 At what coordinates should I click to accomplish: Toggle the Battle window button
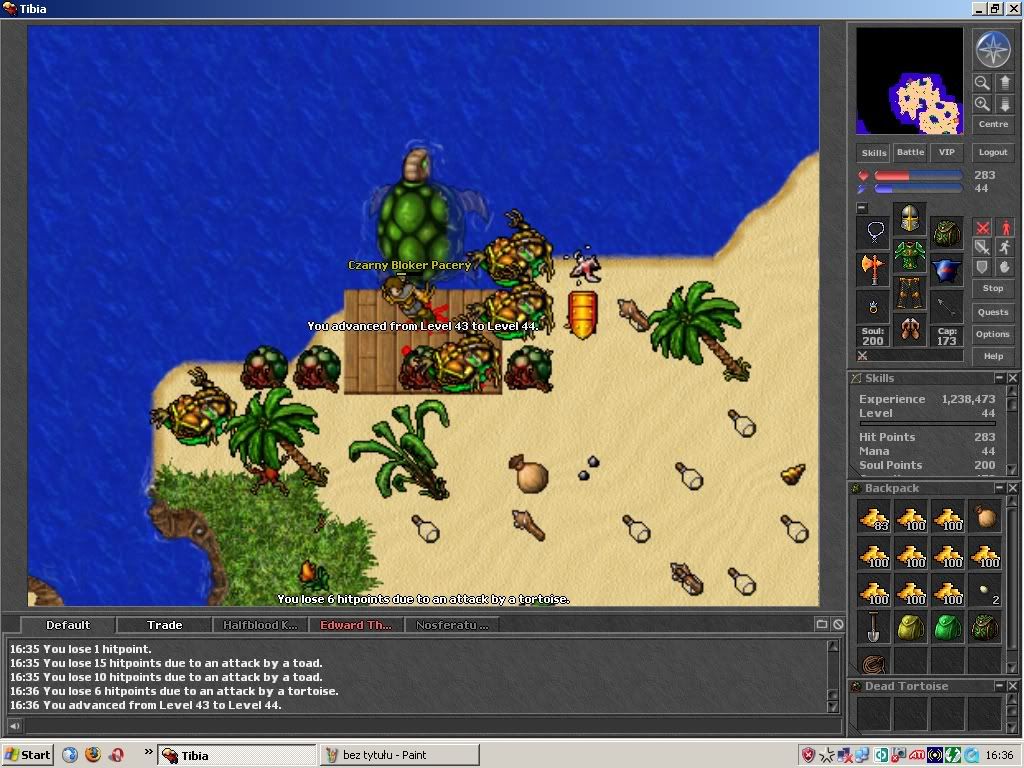(x=910, y=152)
